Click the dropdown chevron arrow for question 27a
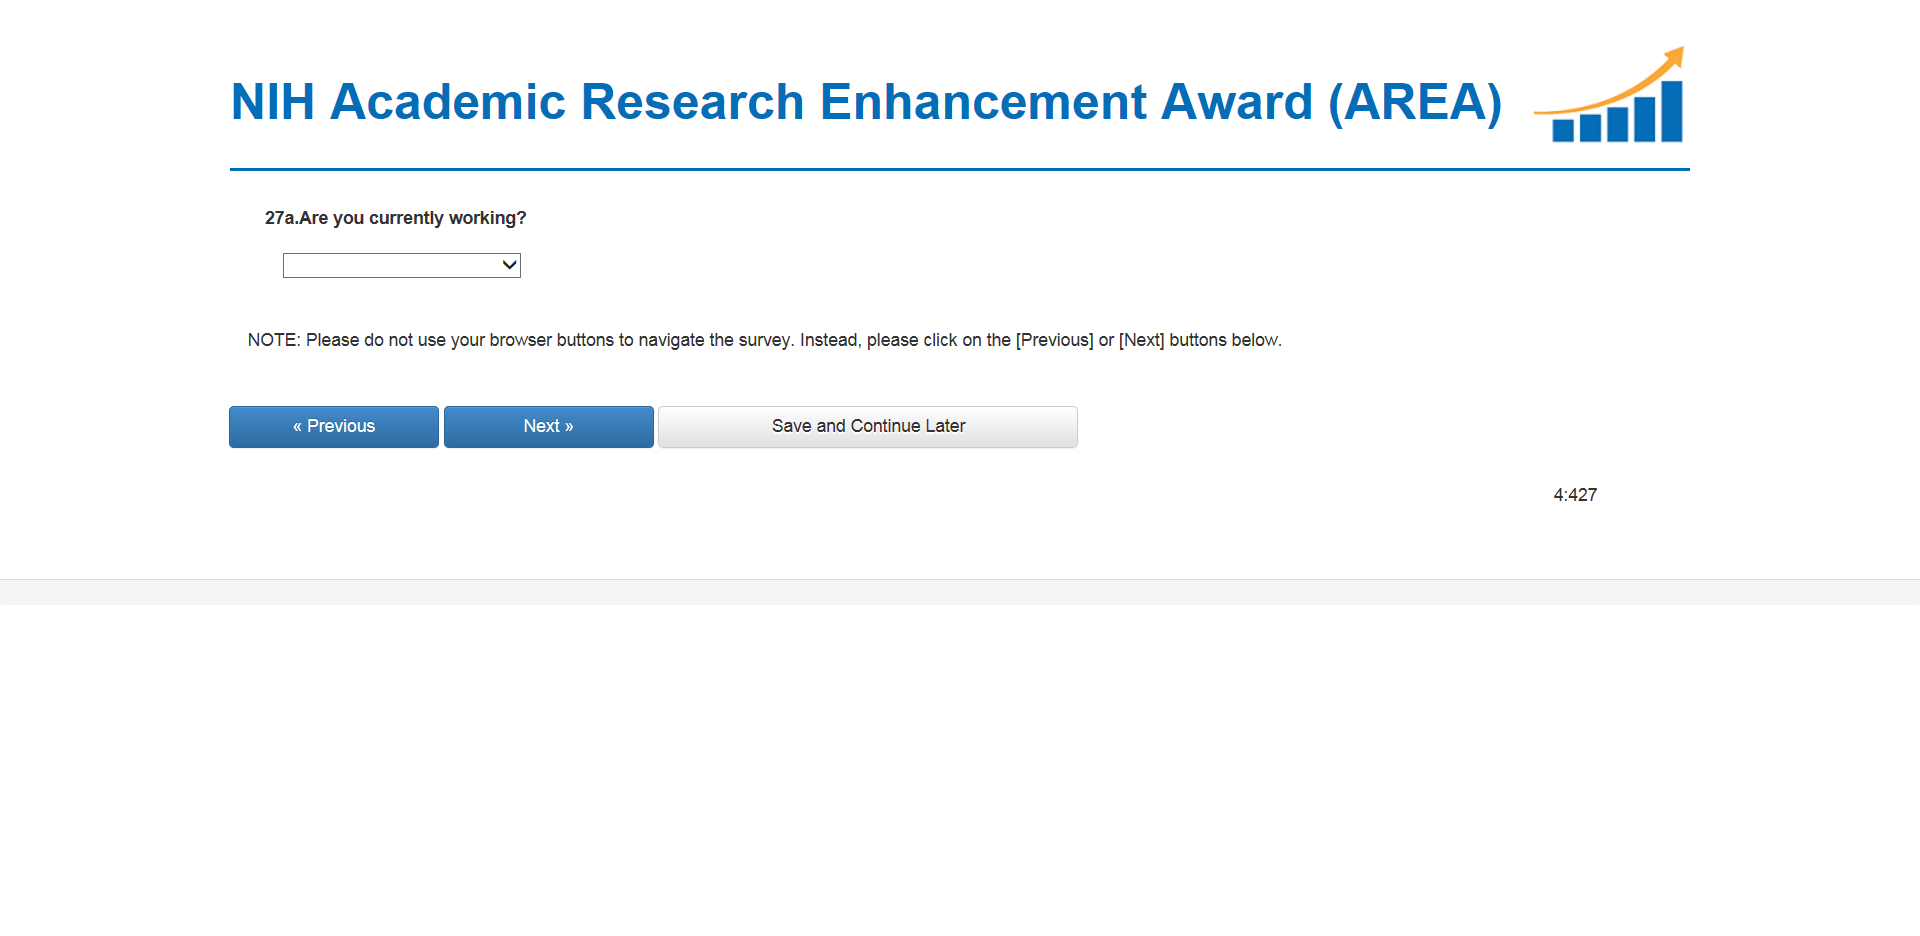Screen dimensions: 1920x936 click(x=509, y=265)
